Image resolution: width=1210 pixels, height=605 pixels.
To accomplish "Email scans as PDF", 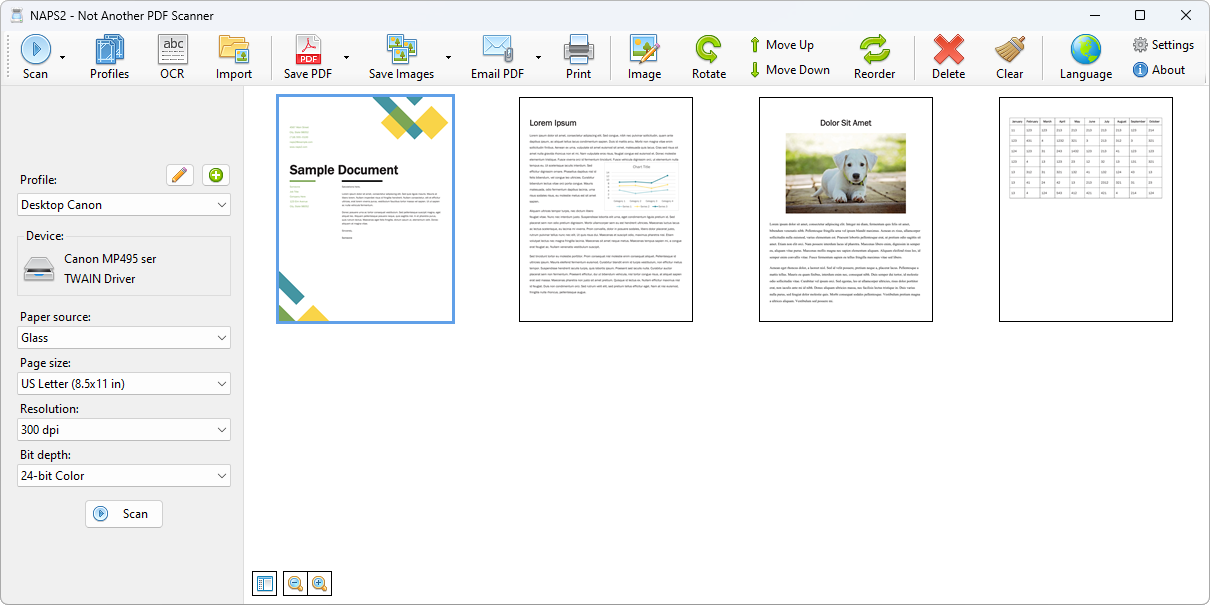I will pyautogui.click(x=496, y=55).
